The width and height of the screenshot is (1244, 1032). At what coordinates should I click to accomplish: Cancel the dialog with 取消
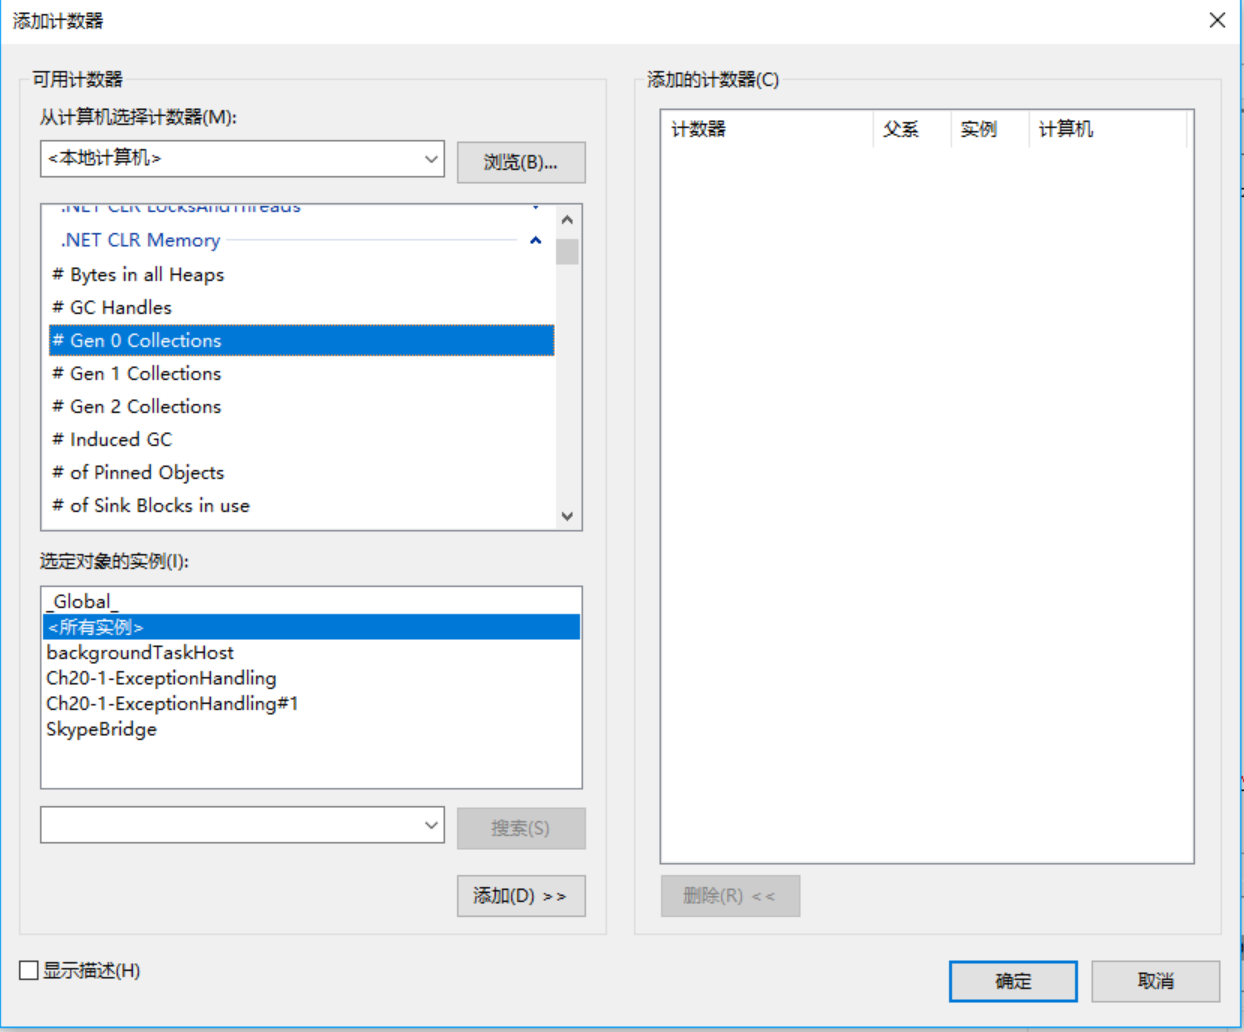[x=1155, y=981]
